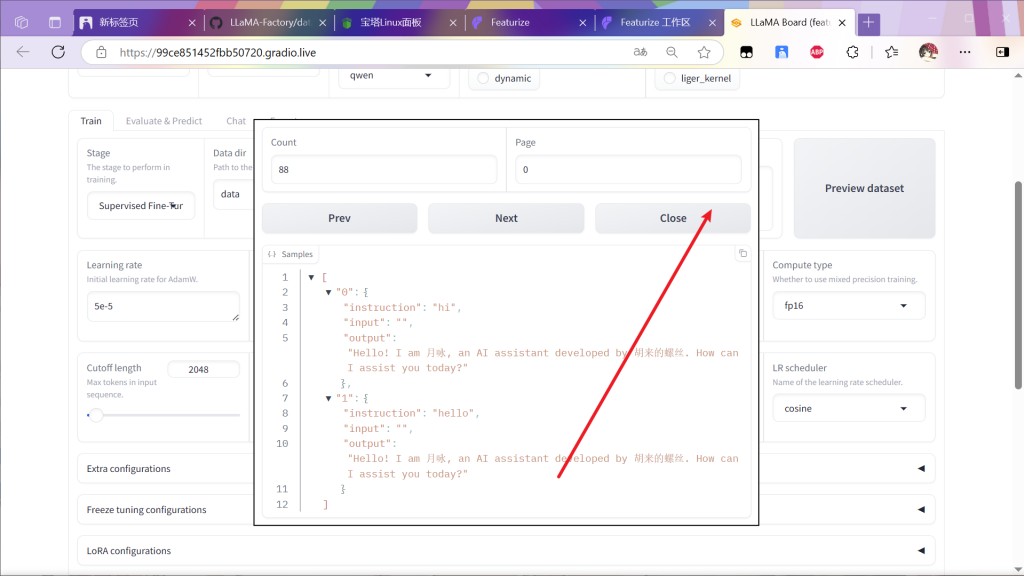Select the dynamic radio option
Viewport: 1024px width, 576px height.
[x=483, y=78]
